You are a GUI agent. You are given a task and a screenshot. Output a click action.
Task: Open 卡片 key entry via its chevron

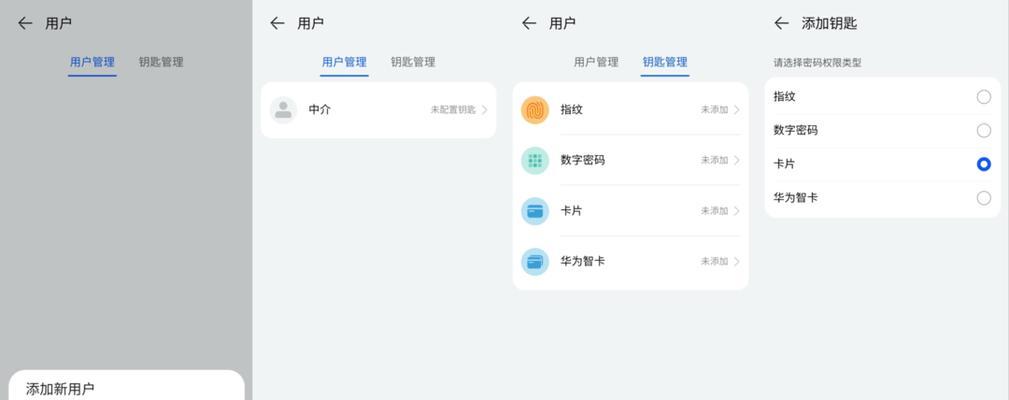click(x=737, y=211)
